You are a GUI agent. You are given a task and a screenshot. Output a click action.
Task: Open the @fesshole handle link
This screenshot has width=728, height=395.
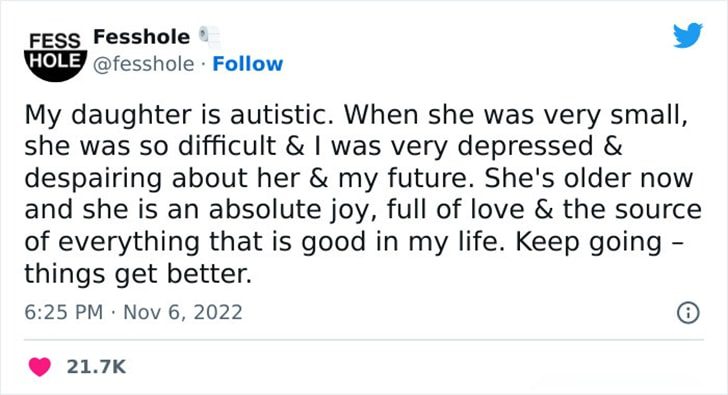click(143, 64)
